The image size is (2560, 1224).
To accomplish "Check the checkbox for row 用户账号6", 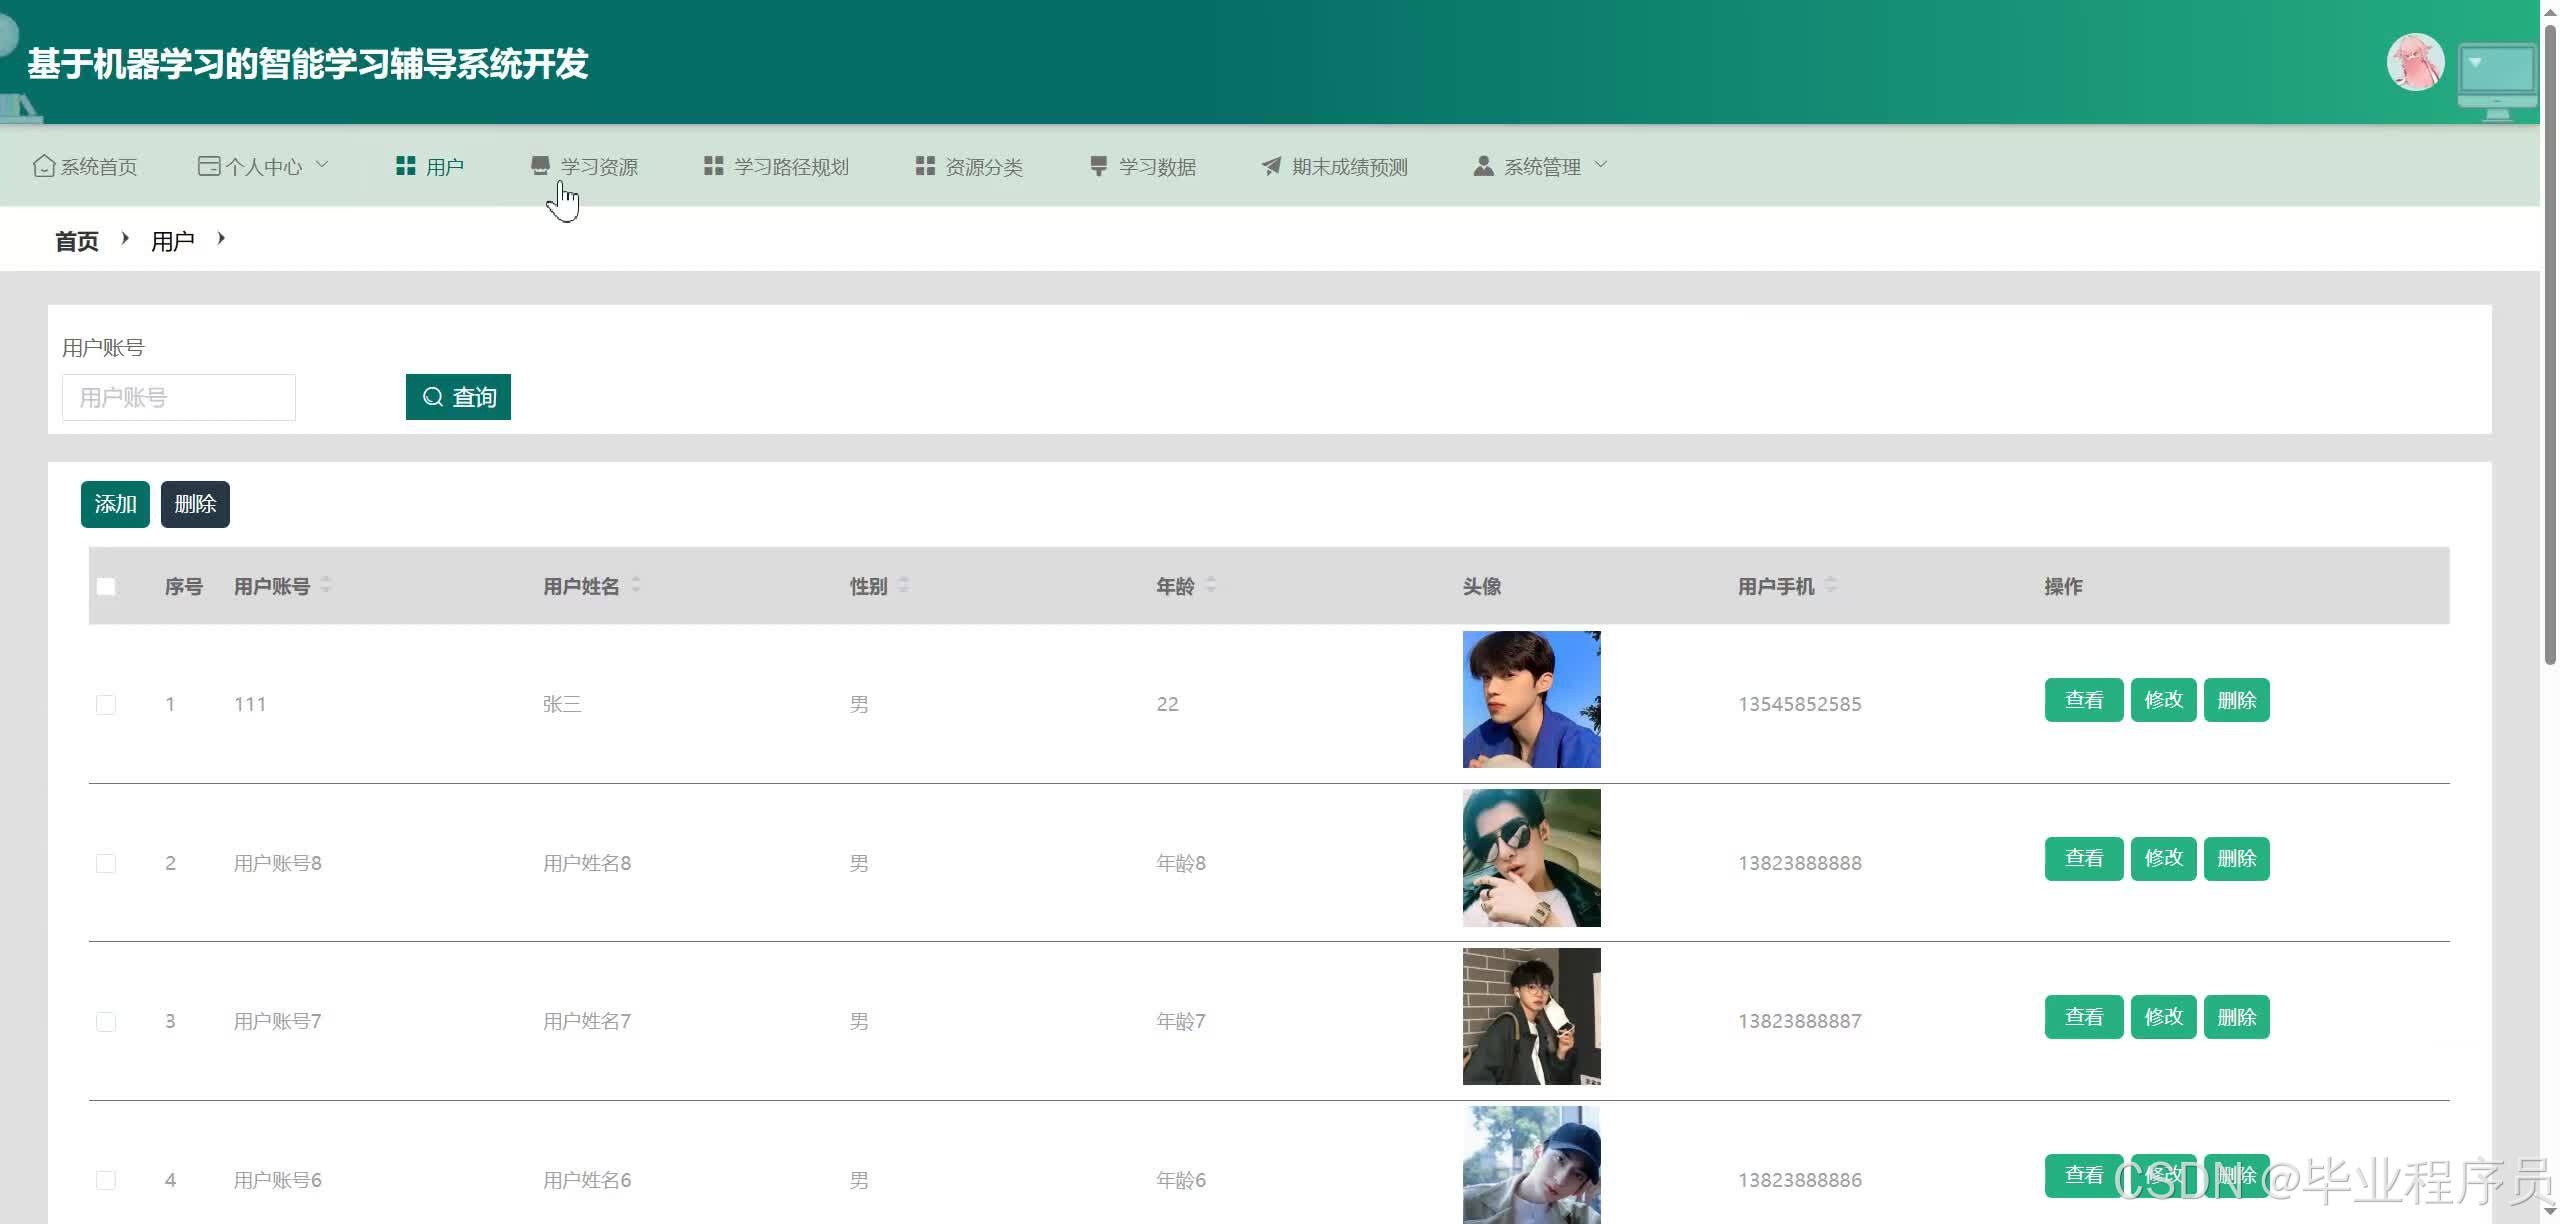I will [x=106, y=1180].
